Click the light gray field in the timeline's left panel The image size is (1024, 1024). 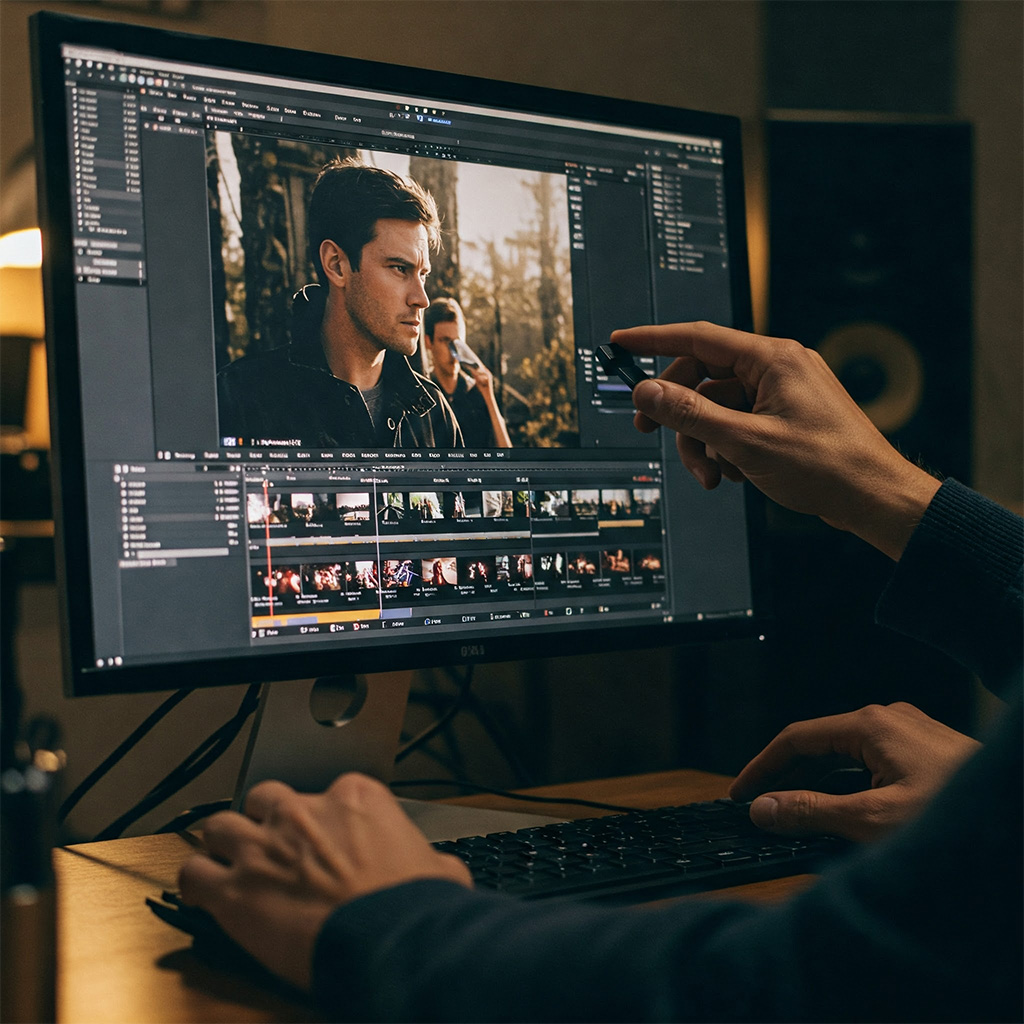coord(183,552)
